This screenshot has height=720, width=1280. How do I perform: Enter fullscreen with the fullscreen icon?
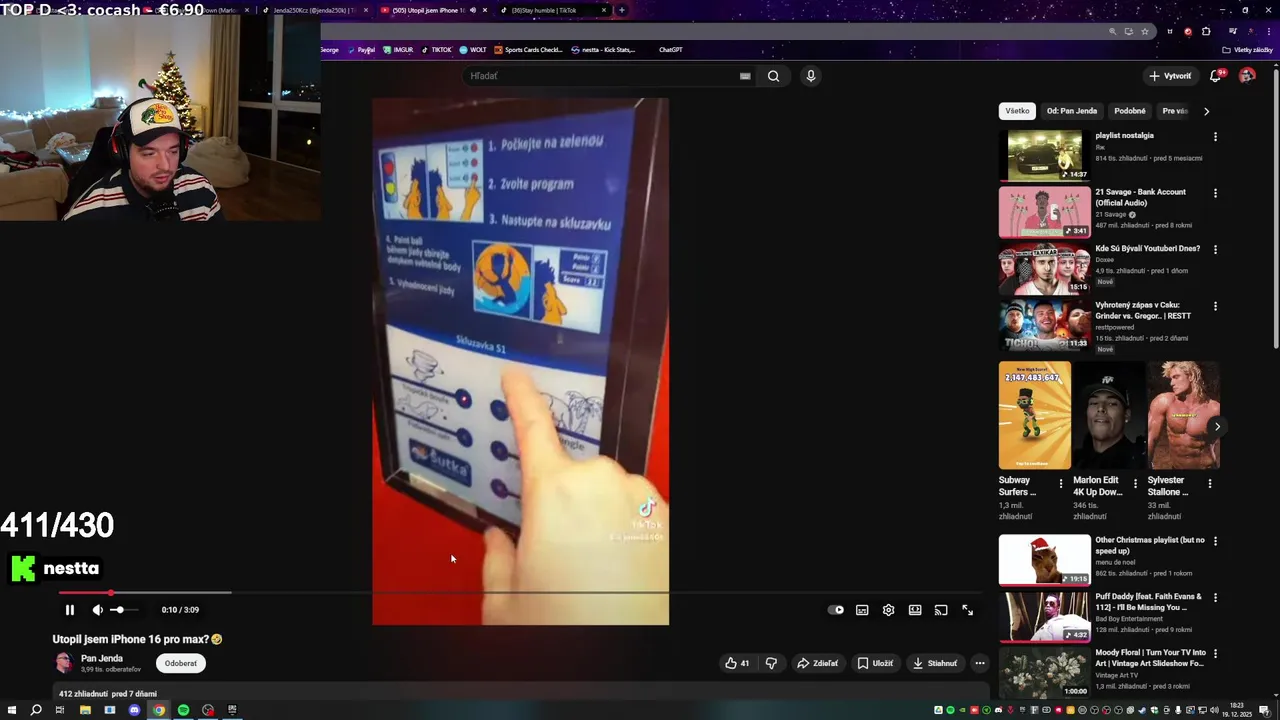click(x=967, y=610)
